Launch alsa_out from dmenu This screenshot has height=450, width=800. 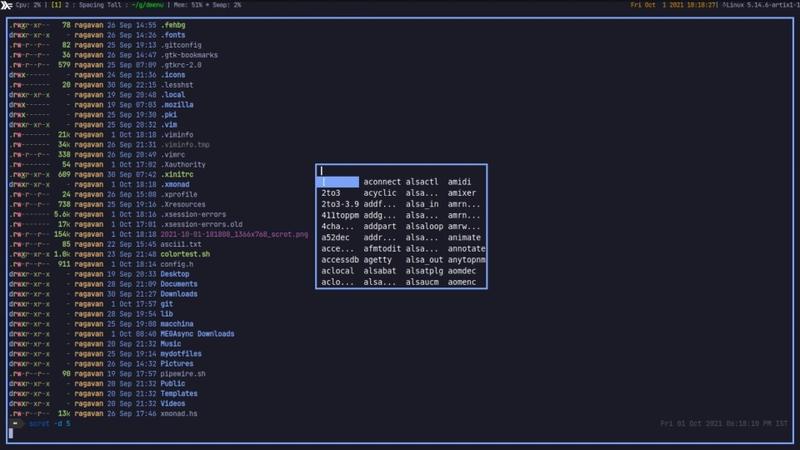coord(424,260)
